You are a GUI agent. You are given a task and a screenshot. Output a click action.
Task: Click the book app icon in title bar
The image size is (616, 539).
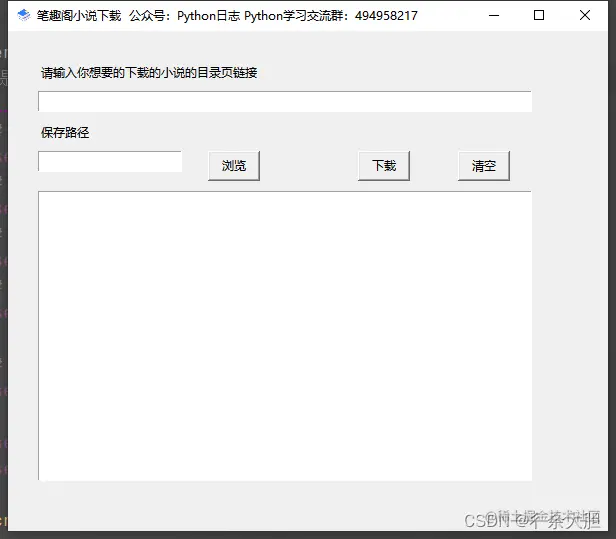(24, 15)
